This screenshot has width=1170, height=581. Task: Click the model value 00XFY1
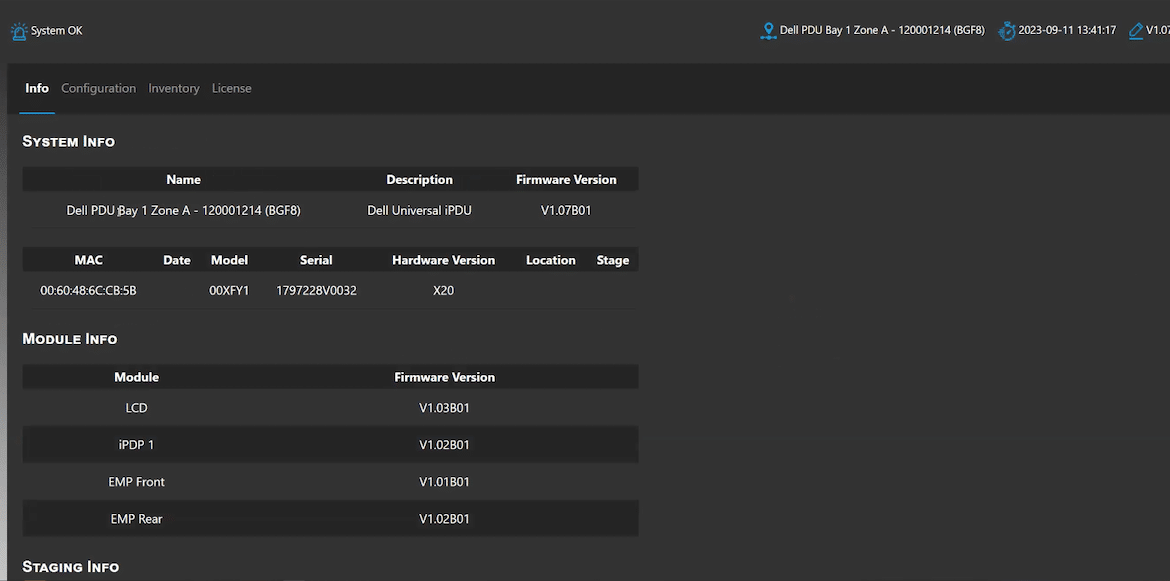[x=229, y=290]
